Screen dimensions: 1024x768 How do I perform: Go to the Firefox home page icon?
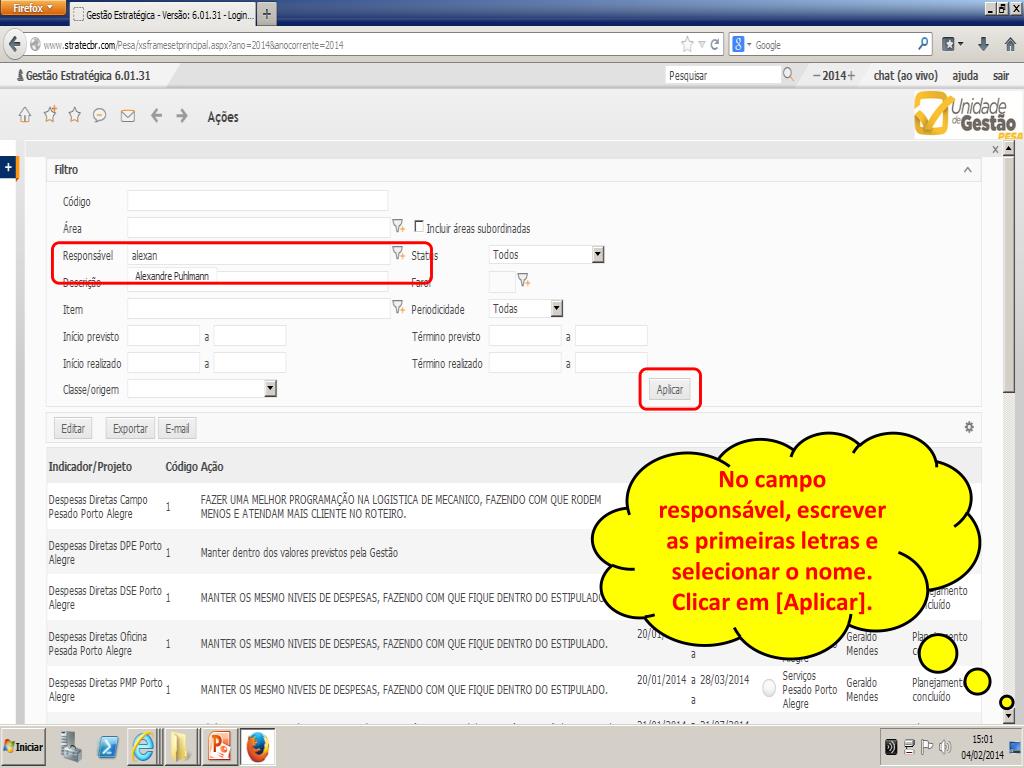1010,44
